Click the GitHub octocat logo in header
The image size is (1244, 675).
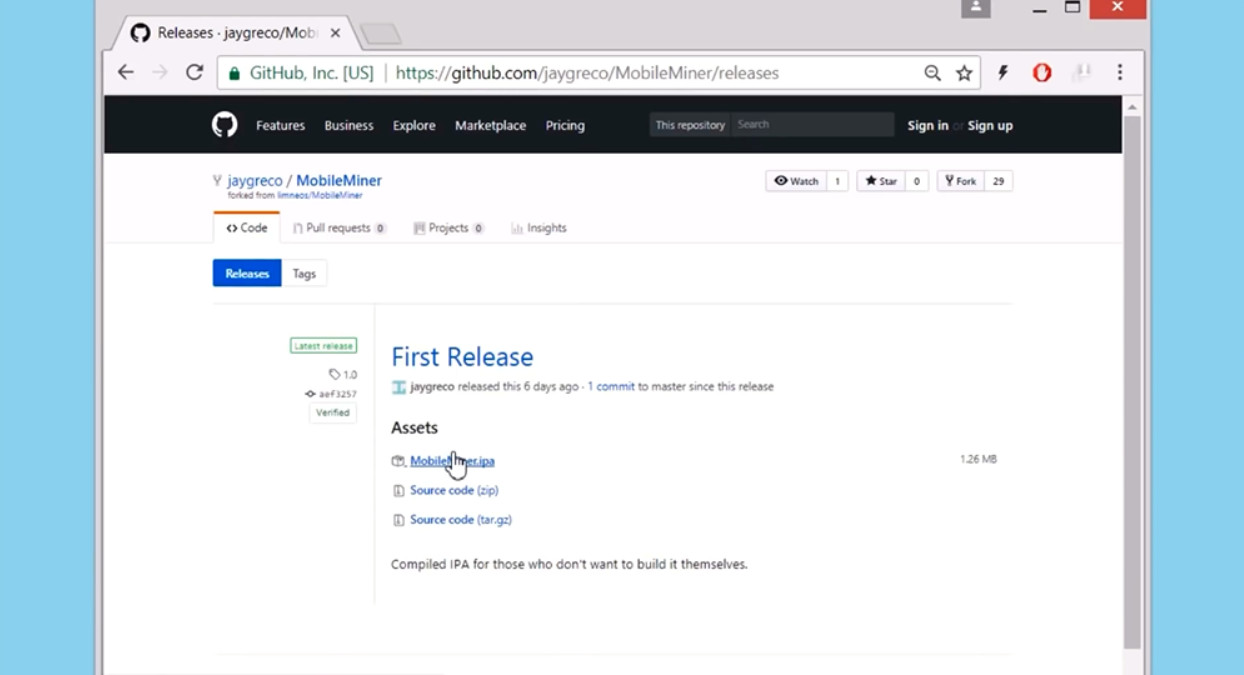point(225,125)
